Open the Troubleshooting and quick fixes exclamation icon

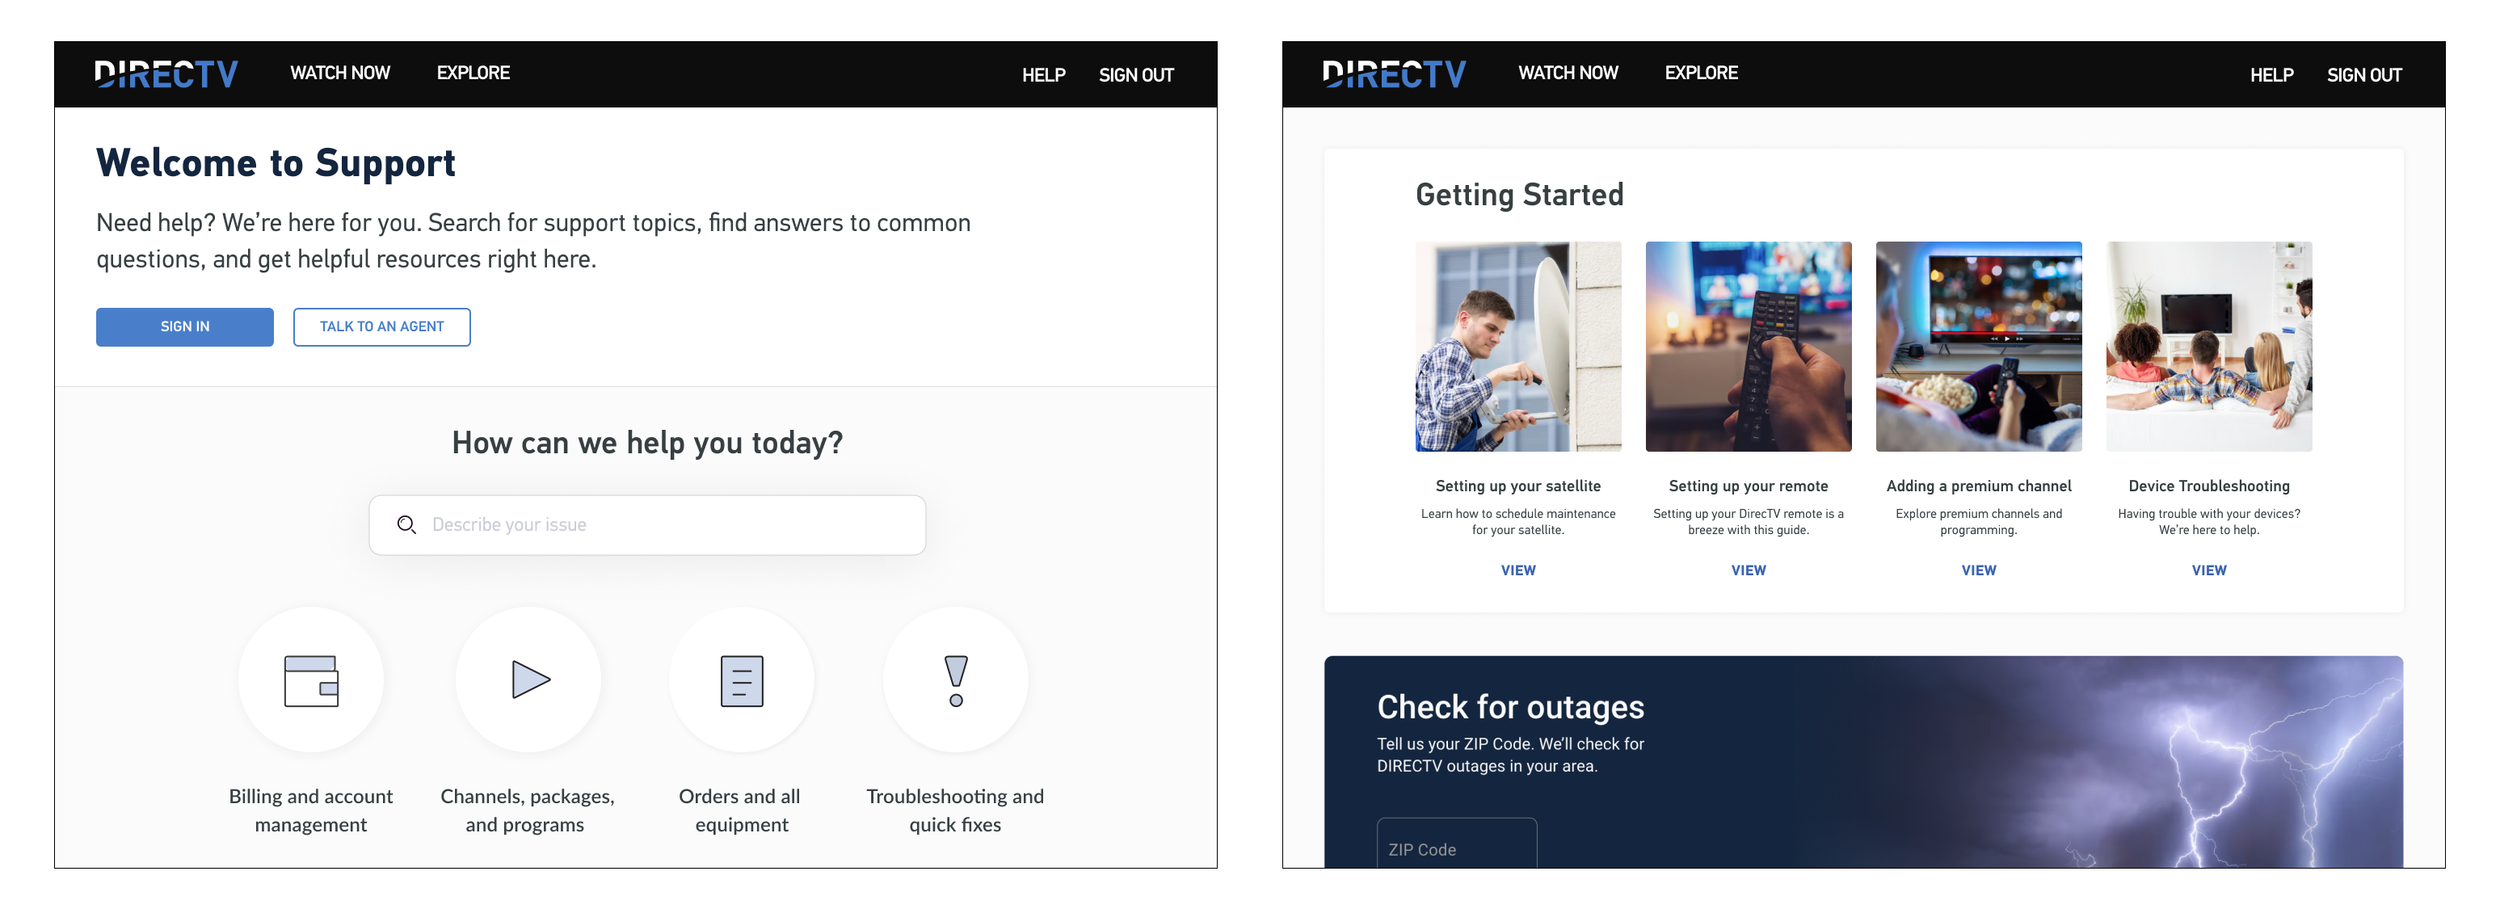click(955, 680)
